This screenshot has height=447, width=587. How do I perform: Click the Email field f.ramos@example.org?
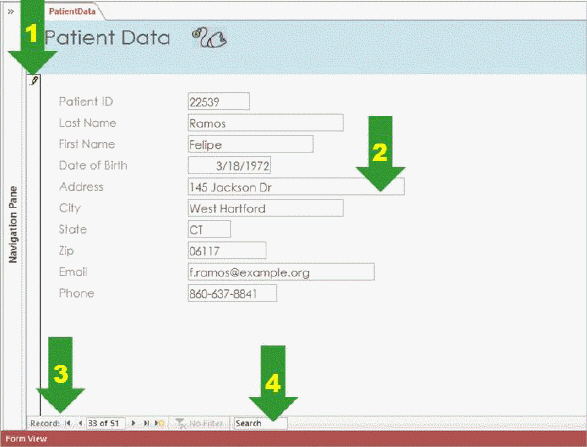pos(281,272)
